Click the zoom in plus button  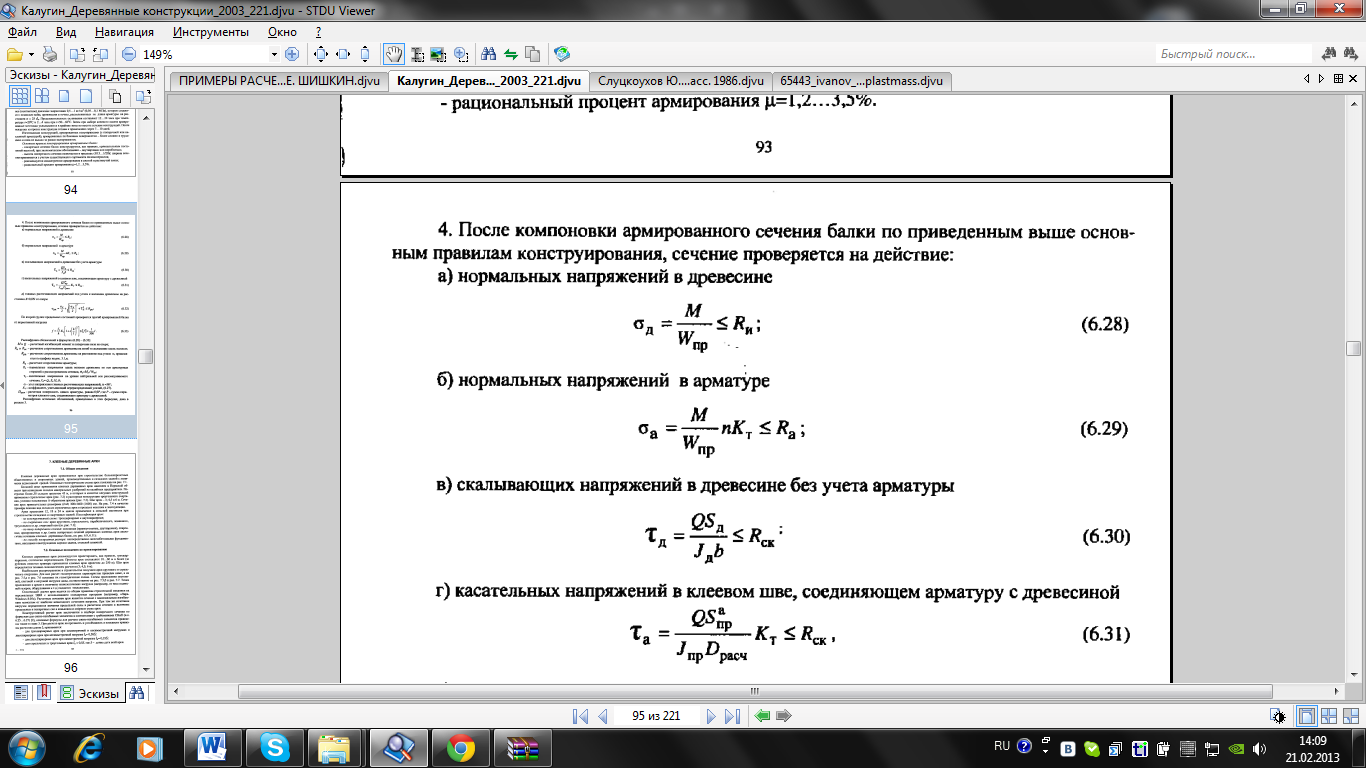[x=292, y=54]
